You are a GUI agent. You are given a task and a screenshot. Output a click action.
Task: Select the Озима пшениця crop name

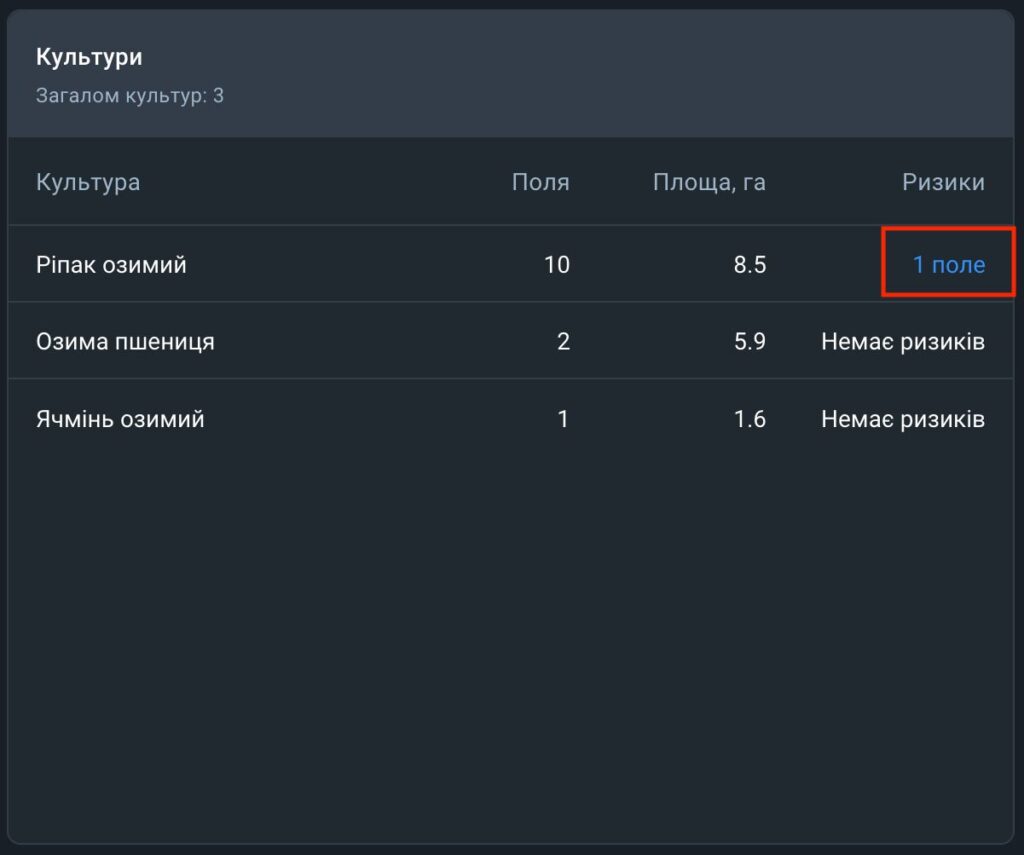pyautogui.click(x=125, y=342)
